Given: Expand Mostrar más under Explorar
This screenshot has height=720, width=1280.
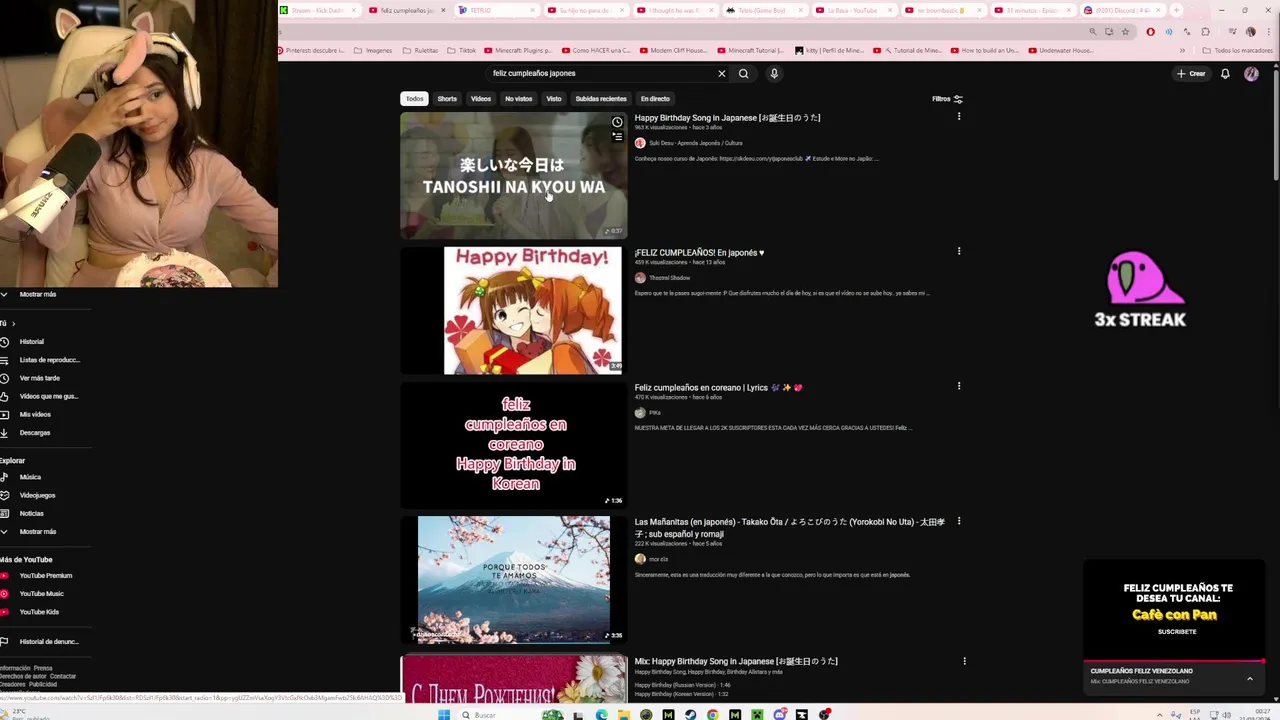Looking at the screenshot, I should click(38, 531).
